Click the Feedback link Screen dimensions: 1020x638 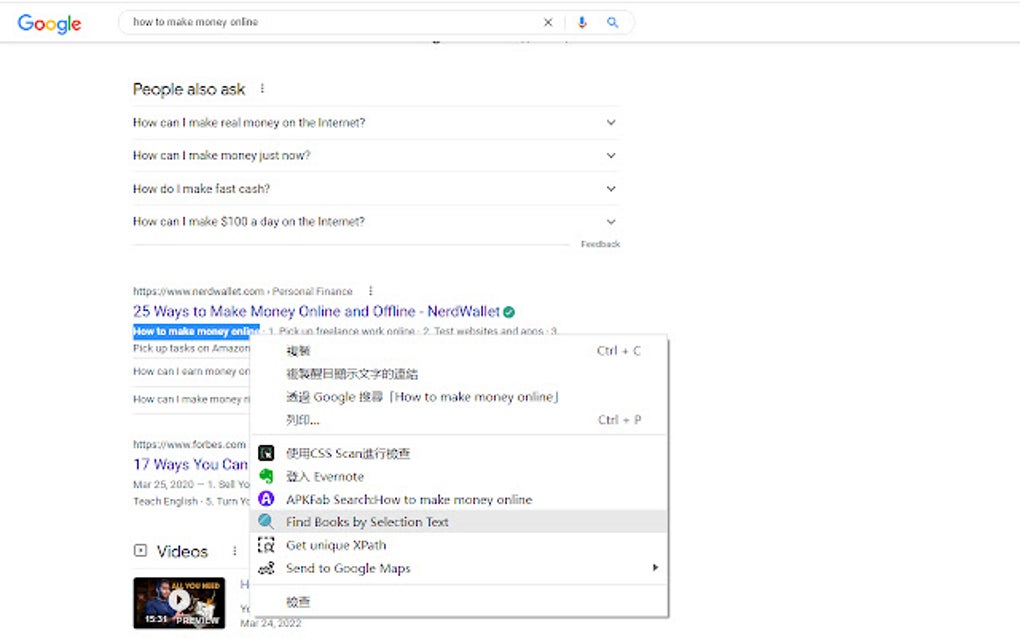point(600,243)
